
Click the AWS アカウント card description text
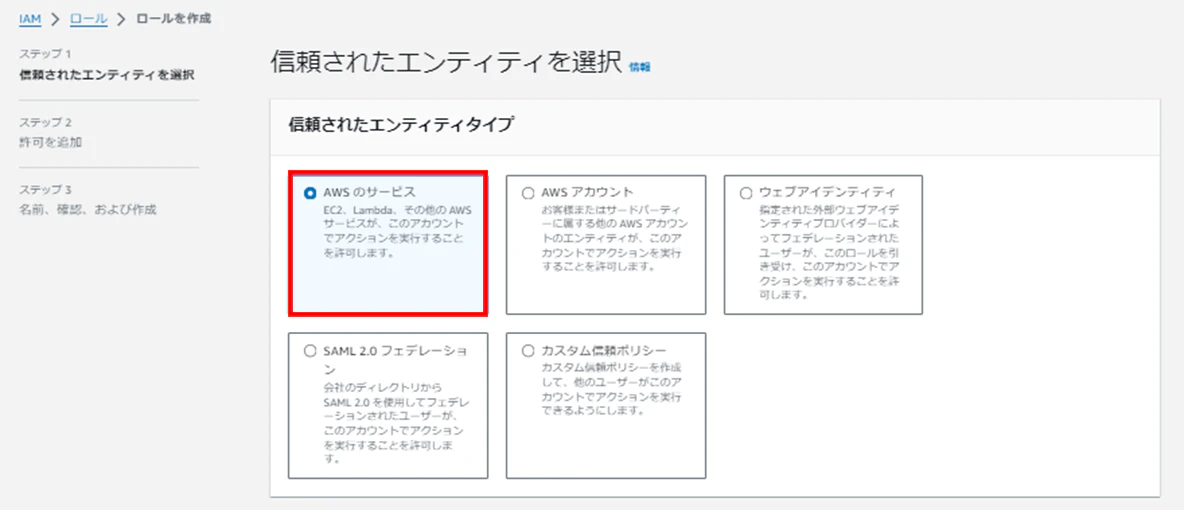coord(615,238)
